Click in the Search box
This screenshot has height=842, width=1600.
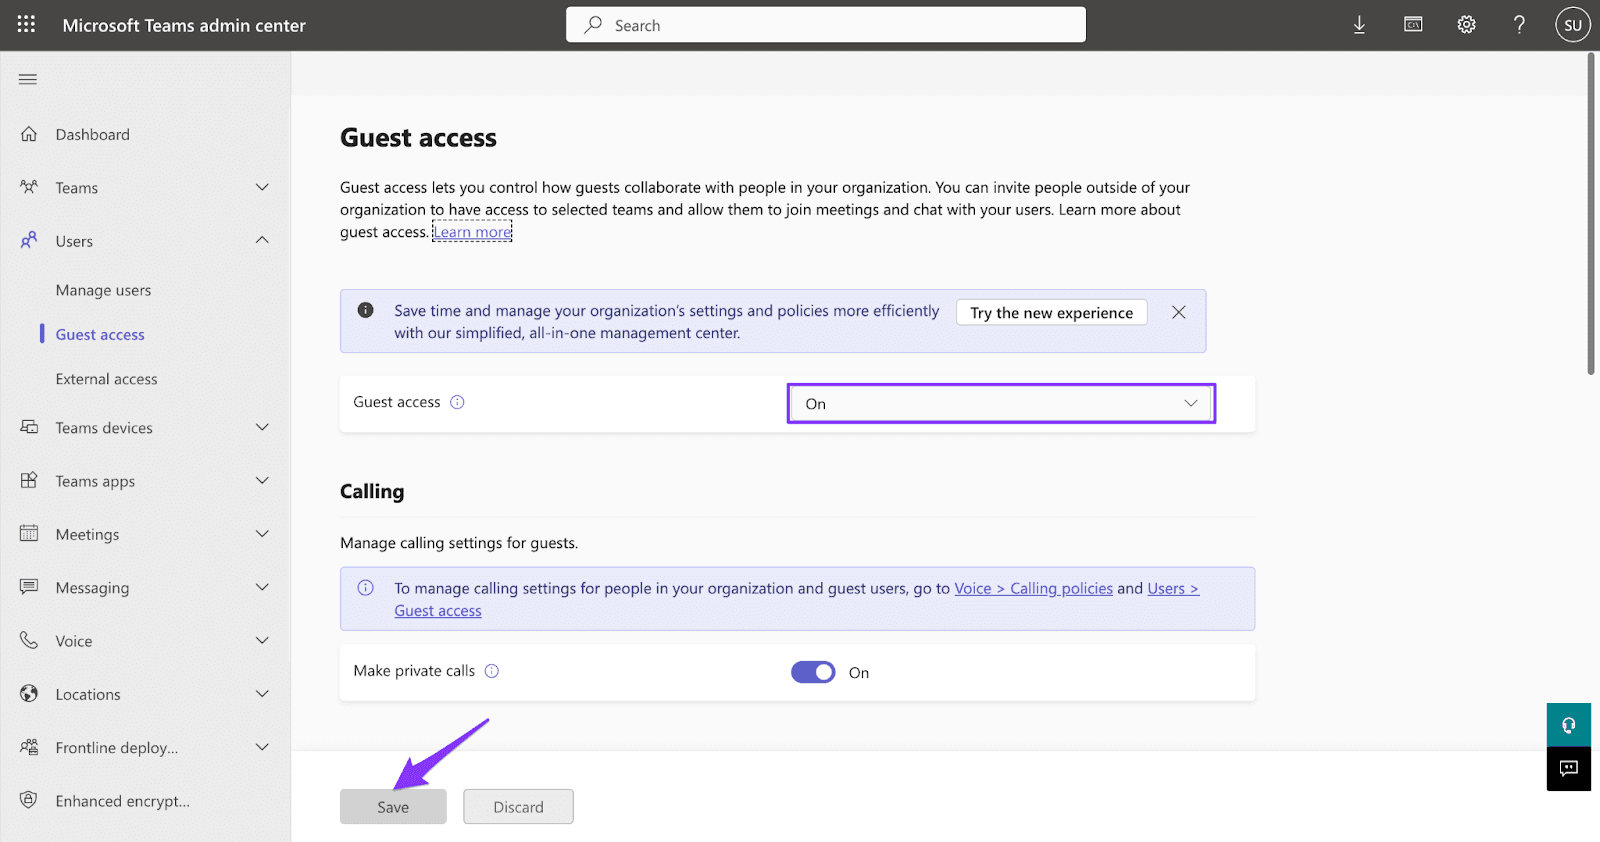coord(826,25)
